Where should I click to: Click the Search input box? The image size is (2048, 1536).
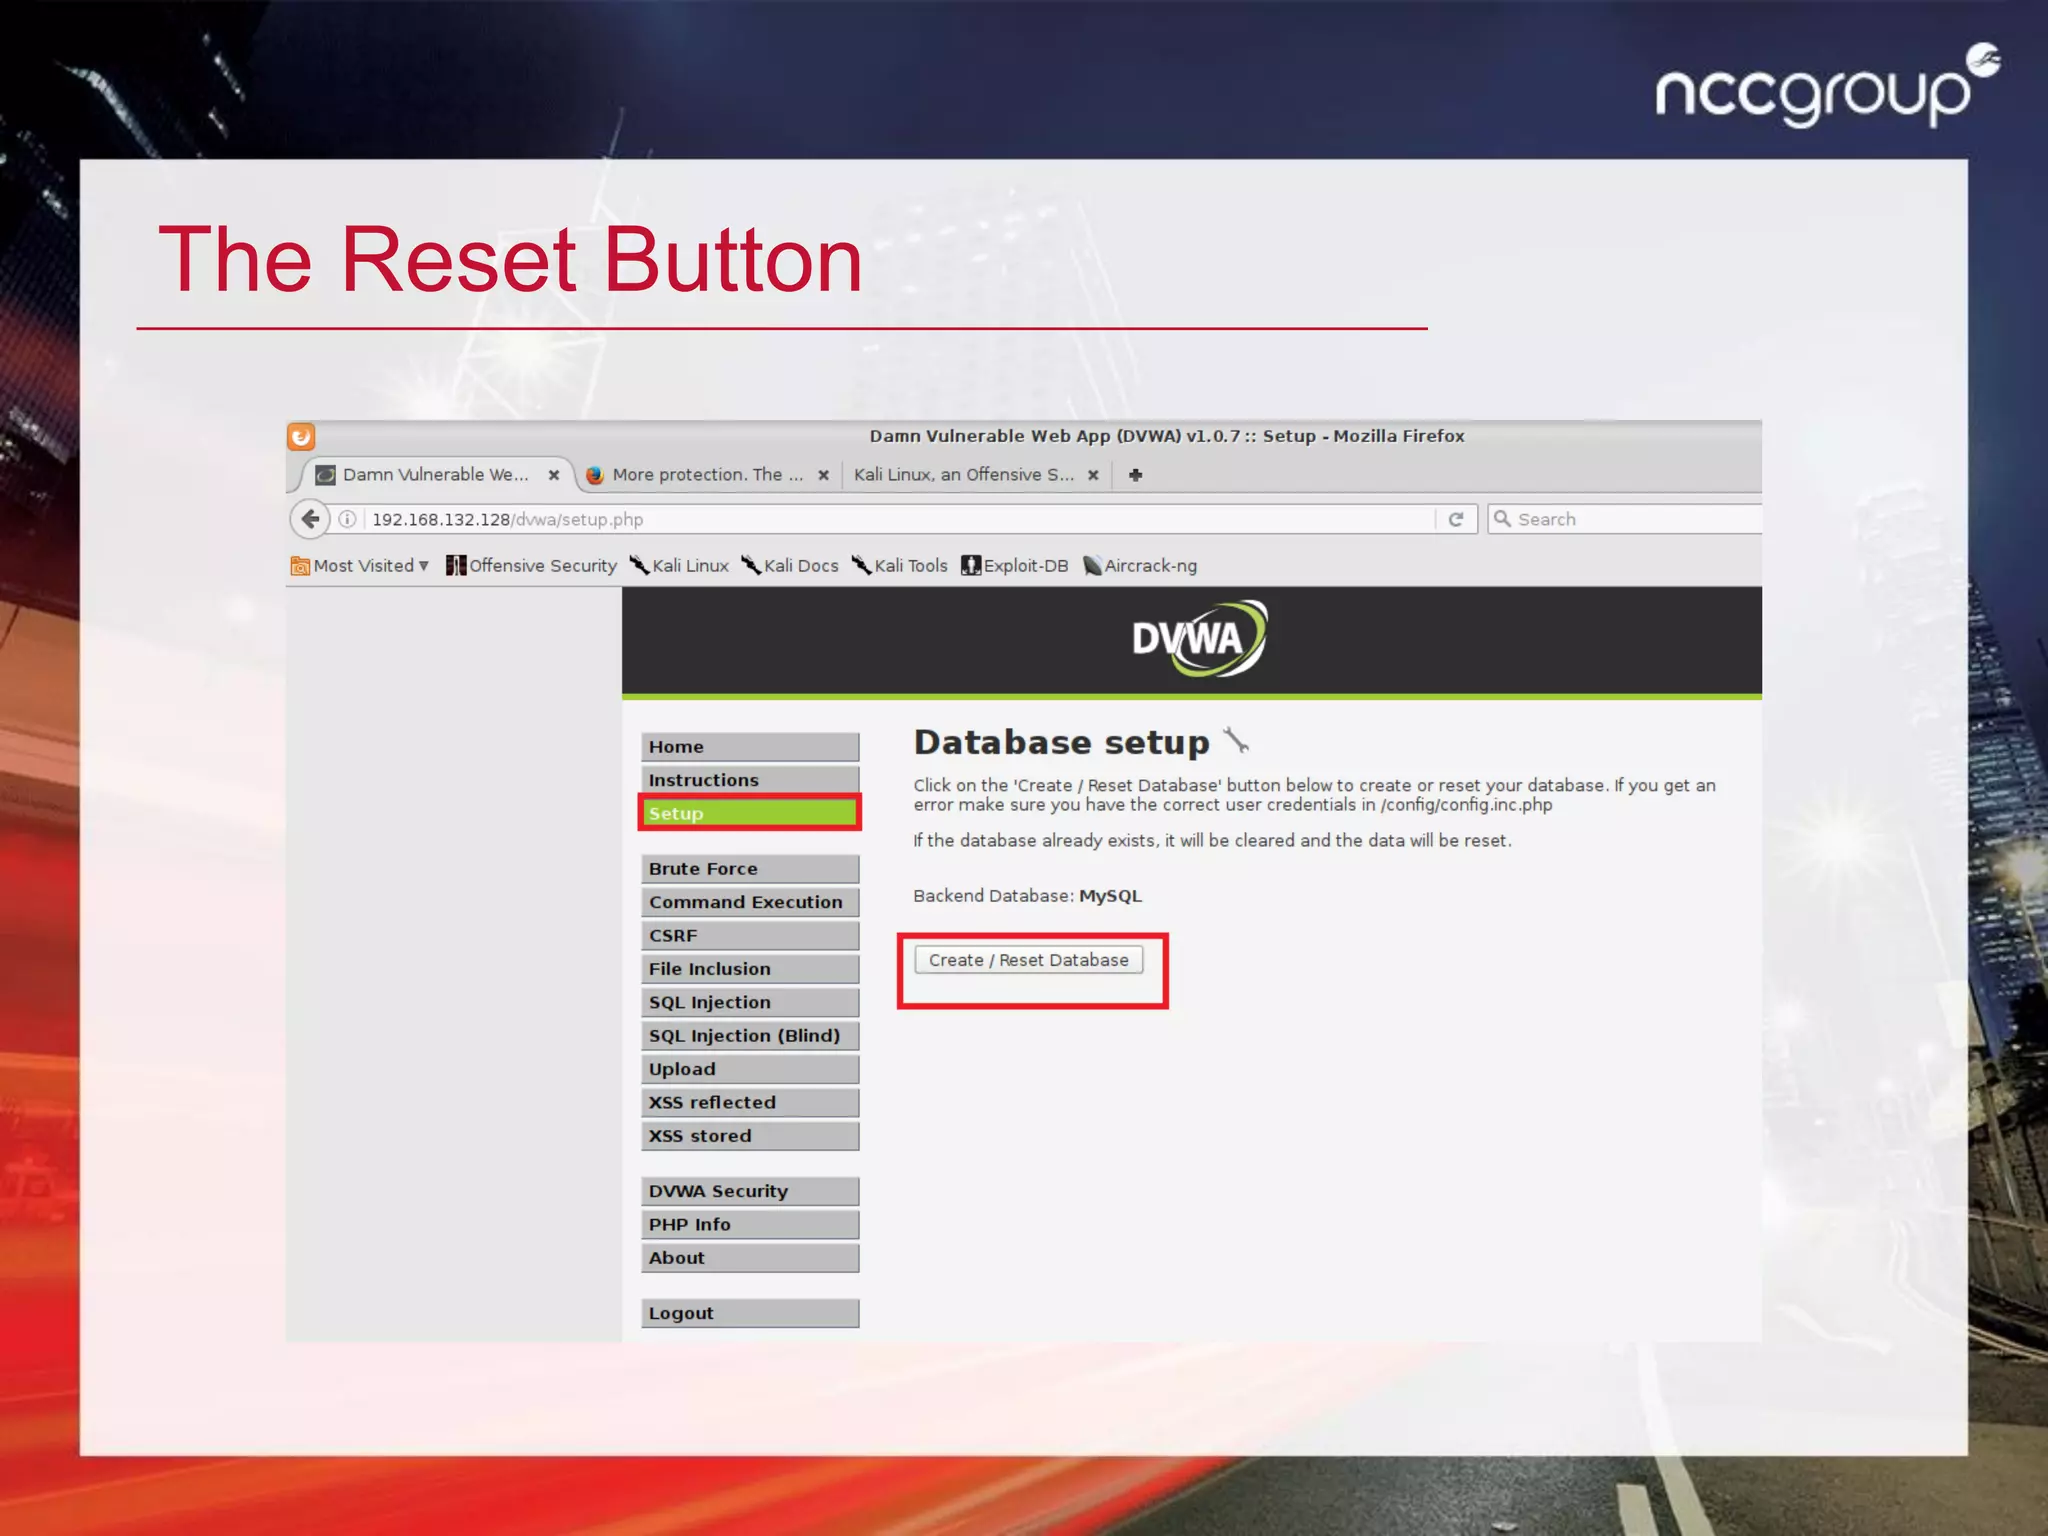(1625, 519)
